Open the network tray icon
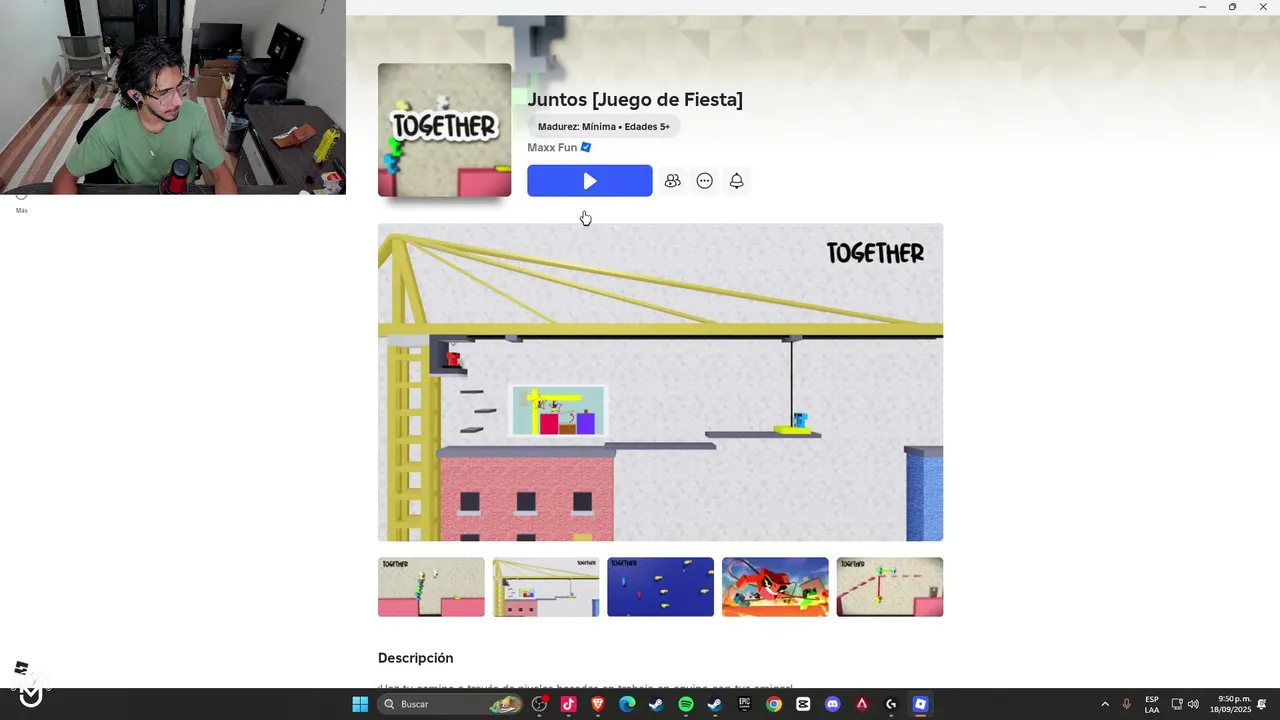 click(x=1177, y=704)
